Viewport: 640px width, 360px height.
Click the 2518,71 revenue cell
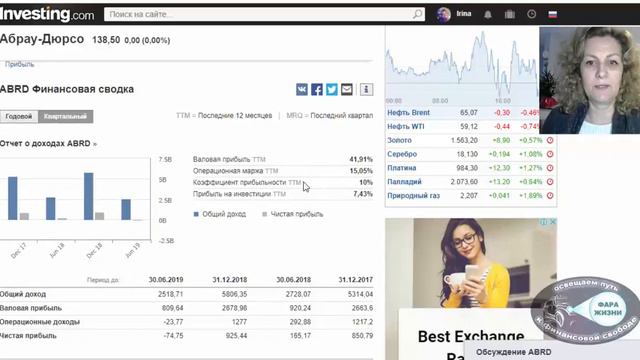coord(171,294)
